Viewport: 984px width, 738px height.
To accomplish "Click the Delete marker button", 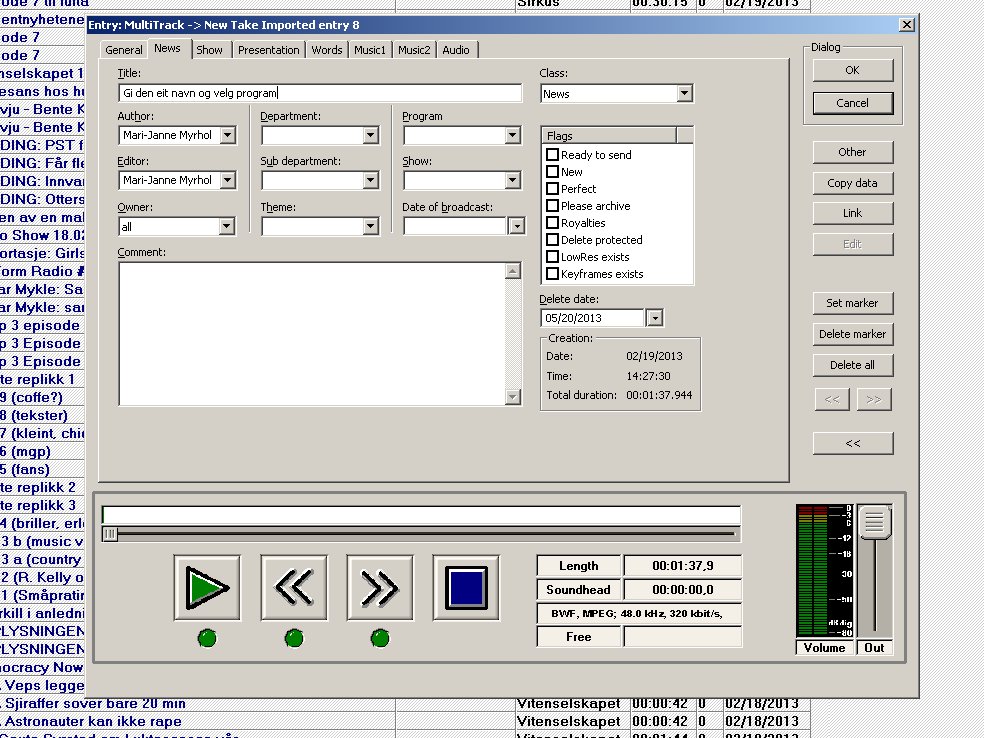I will [853, 334].
